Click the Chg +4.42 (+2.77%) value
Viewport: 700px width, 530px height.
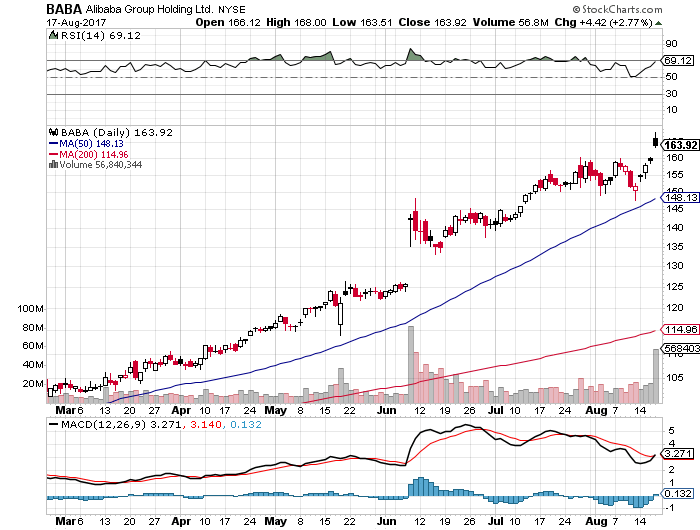(x=604, y=22)
